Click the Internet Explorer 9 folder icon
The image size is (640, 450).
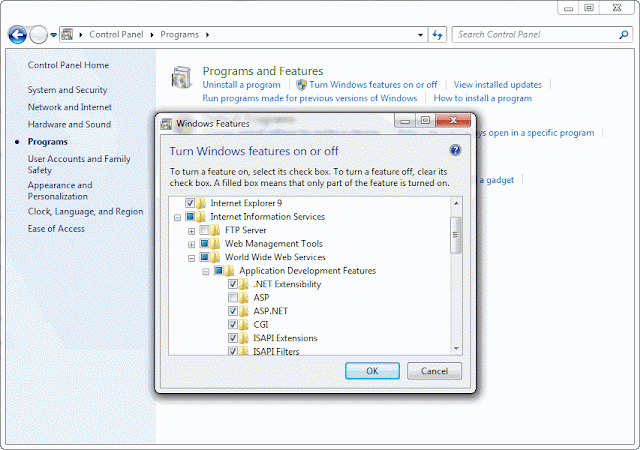click(201, 203)
